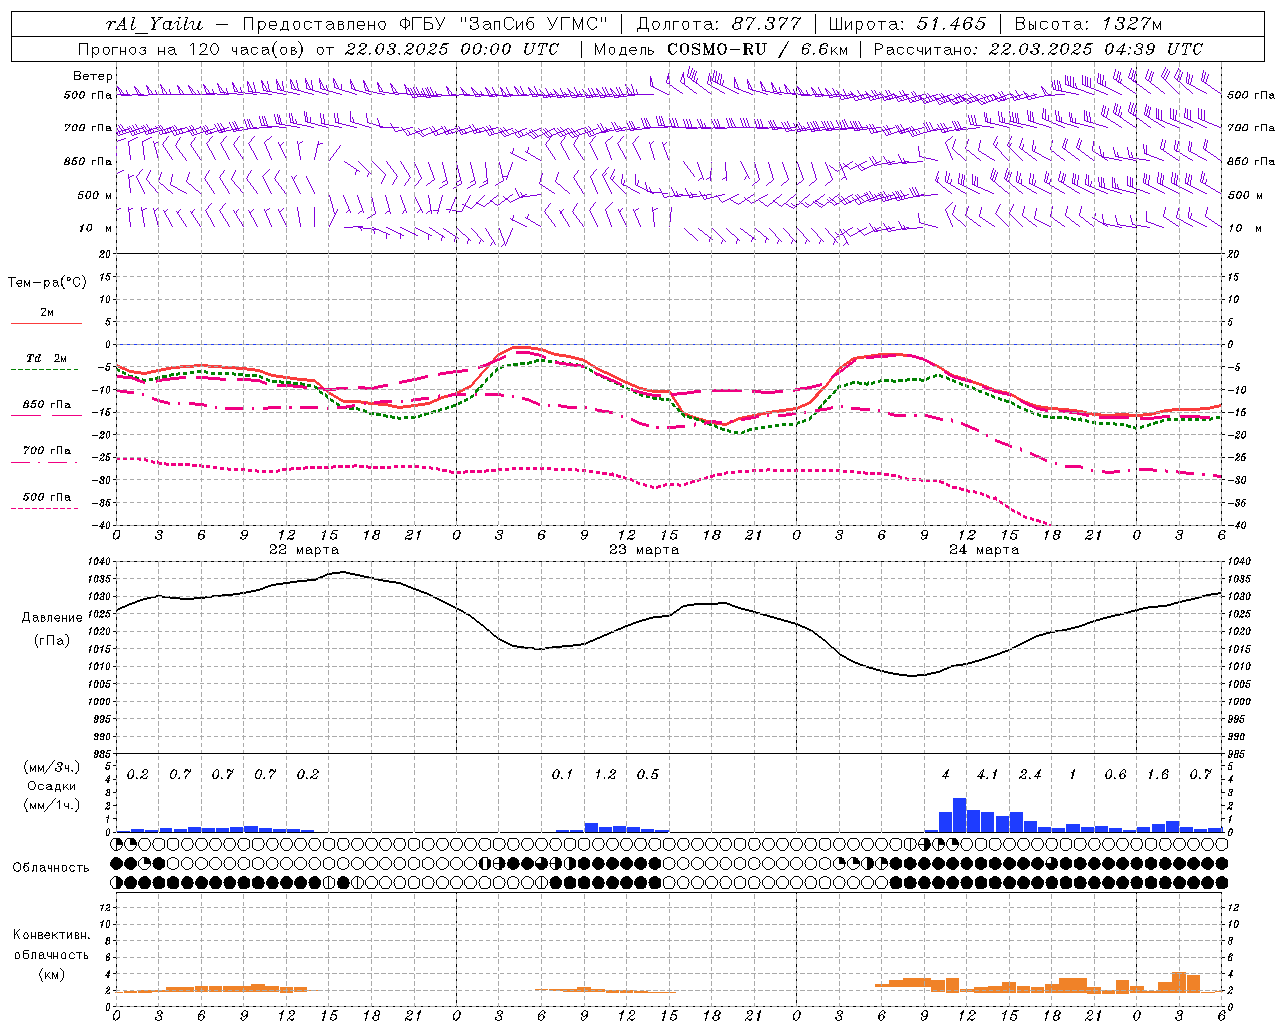Click the 3-hour precipitation value 1.6

1157,774
